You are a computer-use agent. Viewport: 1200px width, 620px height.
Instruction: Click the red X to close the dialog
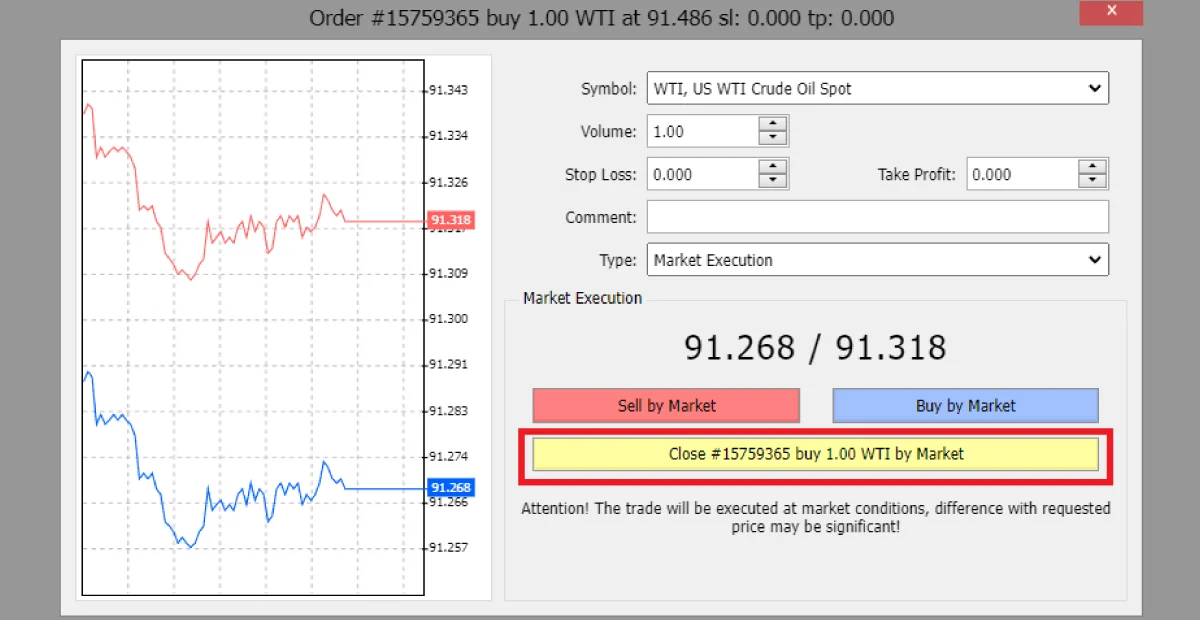(1110, 13)
